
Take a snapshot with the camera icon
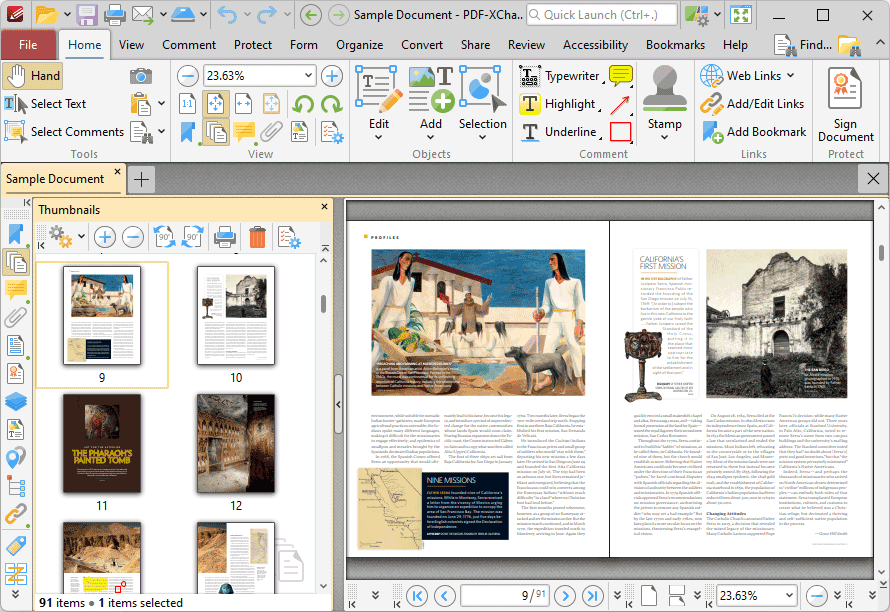pos(141,76)
